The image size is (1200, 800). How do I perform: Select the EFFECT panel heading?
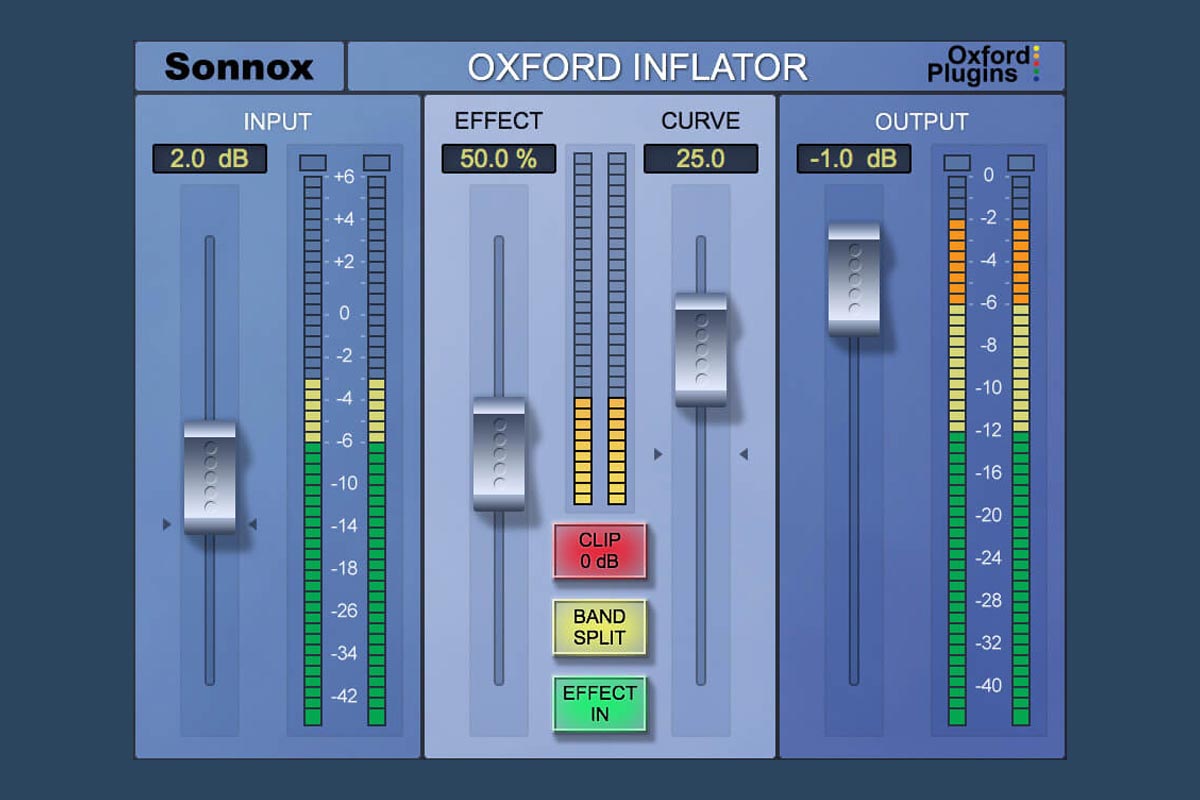click(498, 120)
